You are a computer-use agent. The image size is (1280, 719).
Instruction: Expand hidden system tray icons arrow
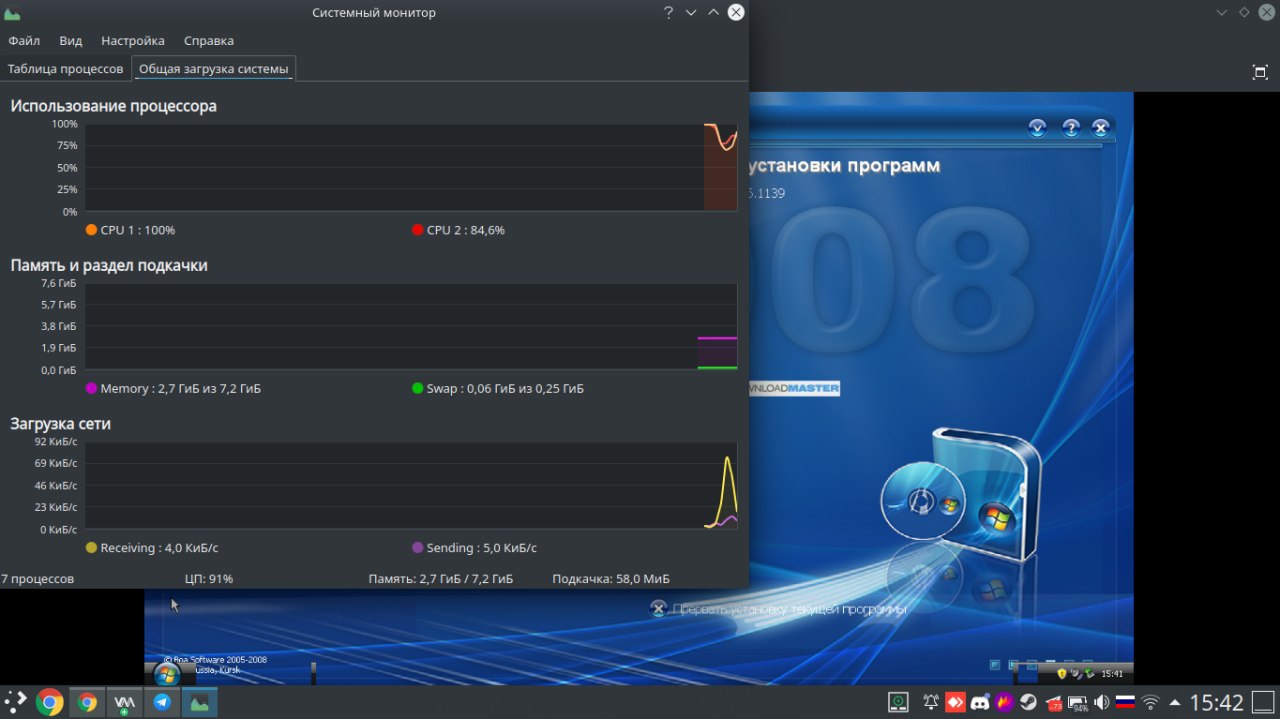pyautogui.click(x=1174, y=703)
